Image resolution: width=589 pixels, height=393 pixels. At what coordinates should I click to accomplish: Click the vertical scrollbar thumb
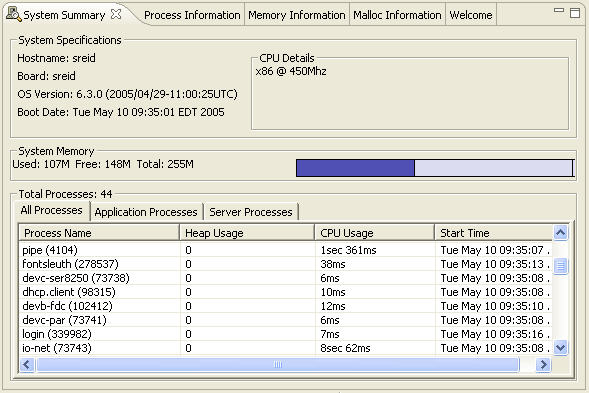coord(560,266)
